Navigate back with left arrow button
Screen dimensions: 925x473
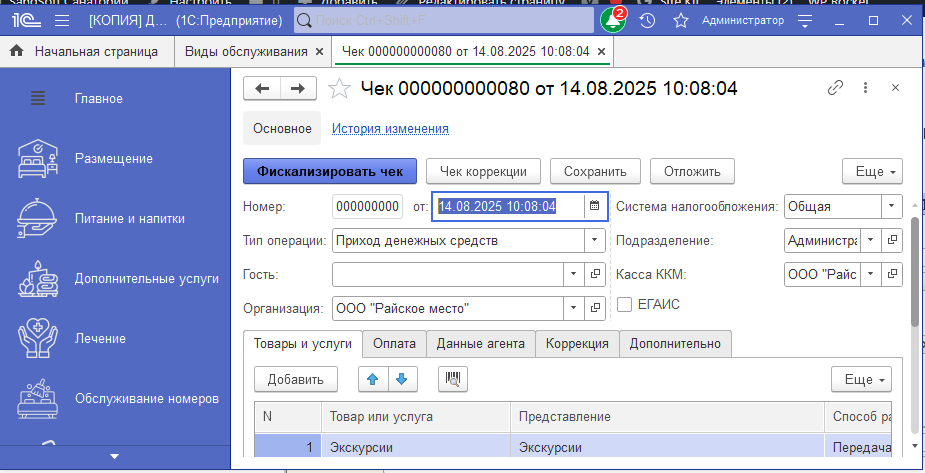(x=263, y=88)
